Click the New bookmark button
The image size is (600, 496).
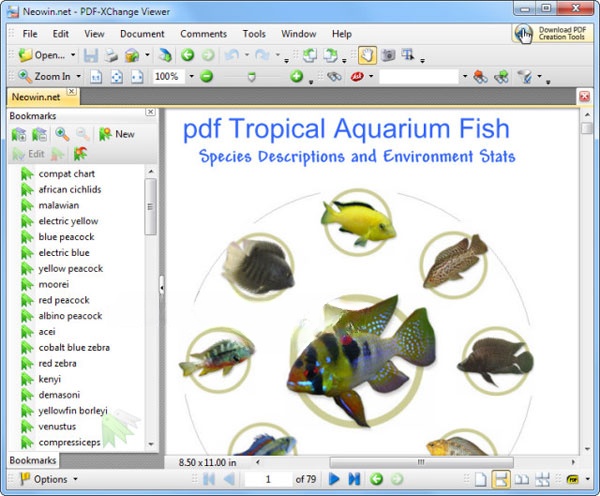click(117, 134)
